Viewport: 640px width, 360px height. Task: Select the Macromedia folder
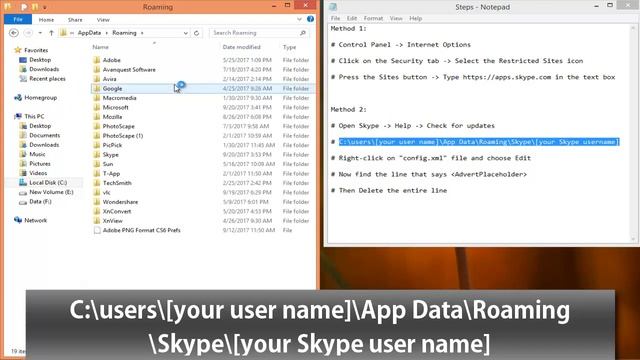pos(120,98)
